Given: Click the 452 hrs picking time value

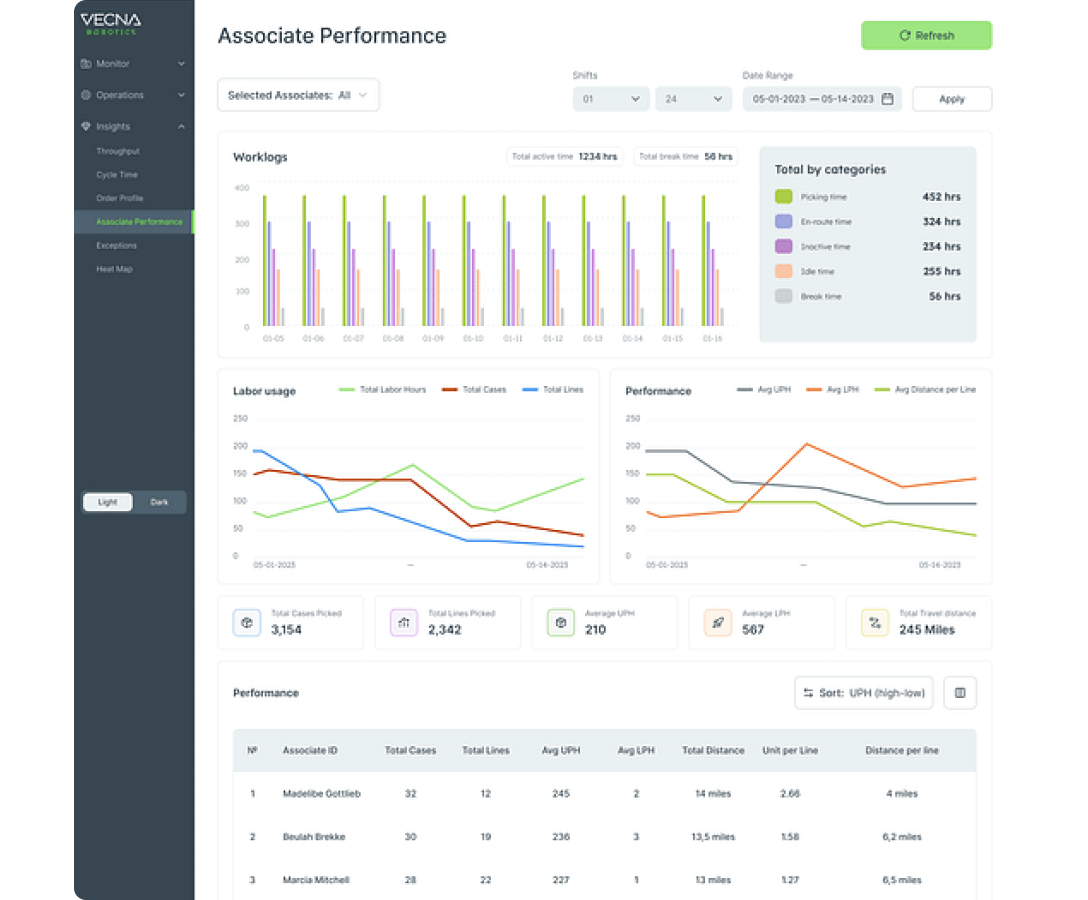Looking at the screenshot, I should 942,197.
